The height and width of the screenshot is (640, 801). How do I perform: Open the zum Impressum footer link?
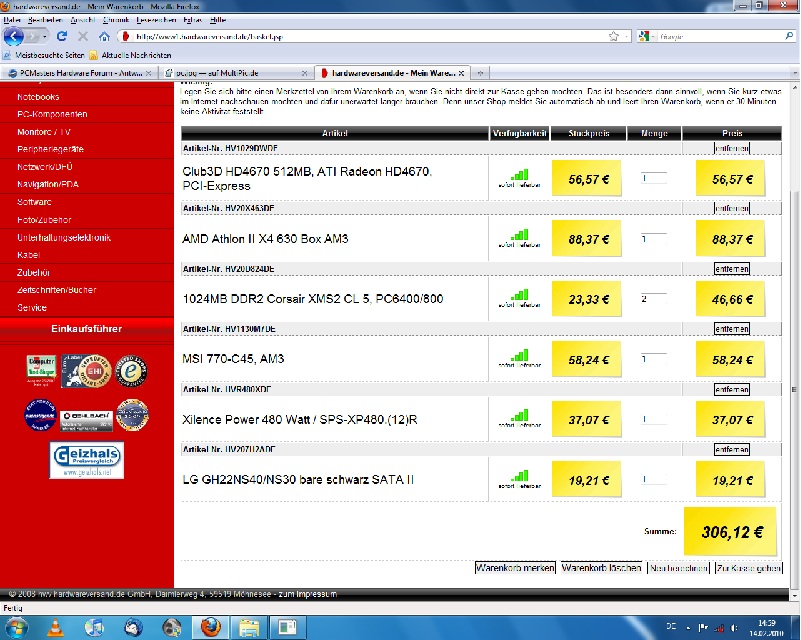(x=308, y=594)
